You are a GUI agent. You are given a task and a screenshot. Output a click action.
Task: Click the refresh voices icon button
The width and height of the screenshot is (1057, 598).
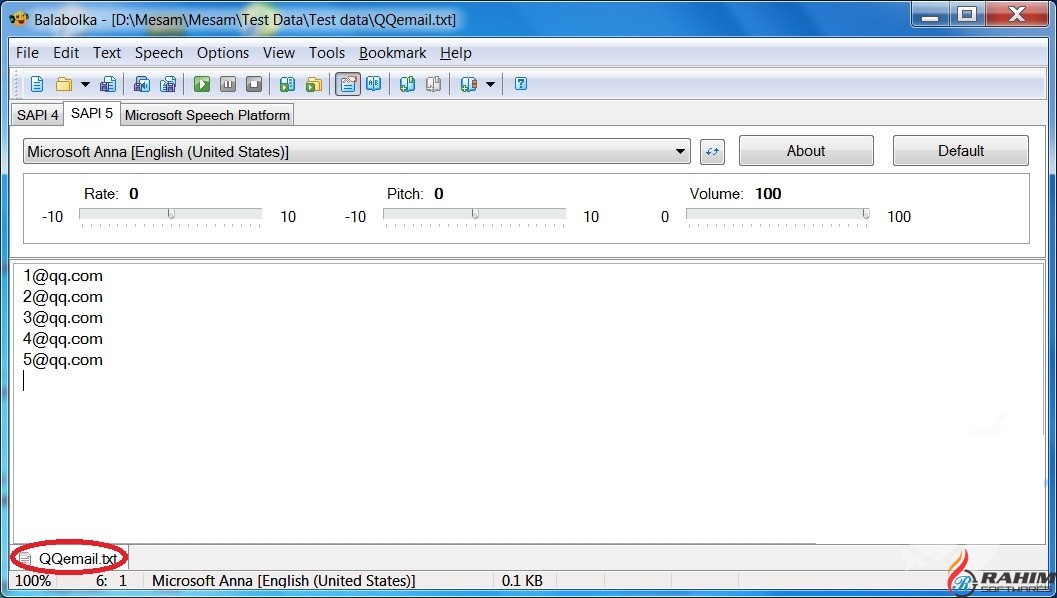[x=713, y=152]
